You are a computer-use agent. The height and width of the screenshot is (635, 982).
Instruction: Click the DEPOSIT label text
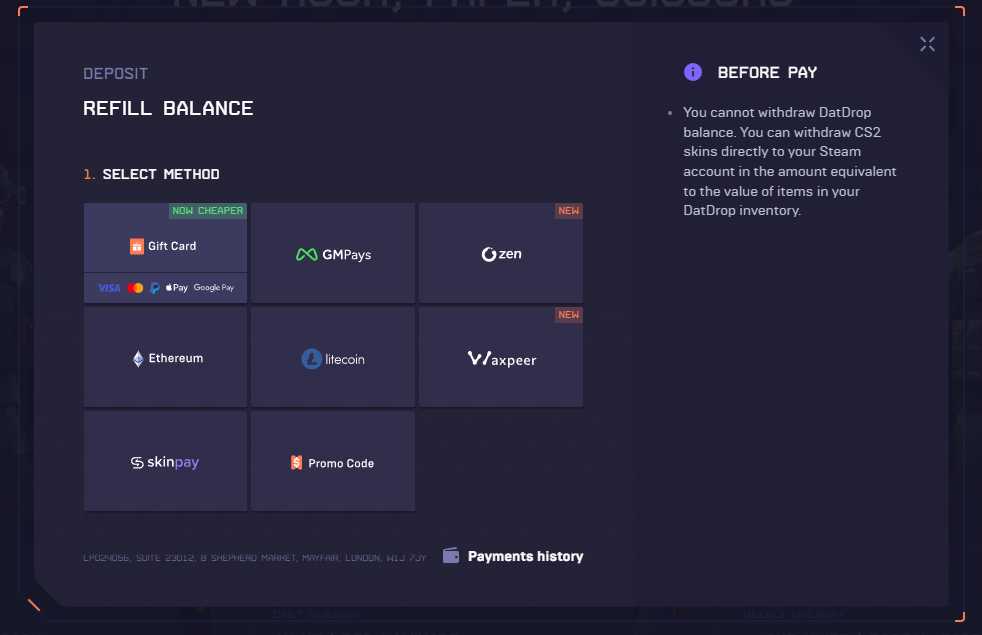click(x=116, y=74)
